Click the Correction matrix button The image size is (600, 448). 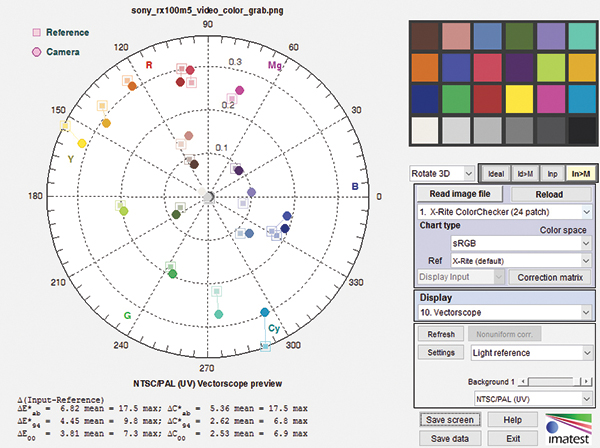[x=550, y=277]
